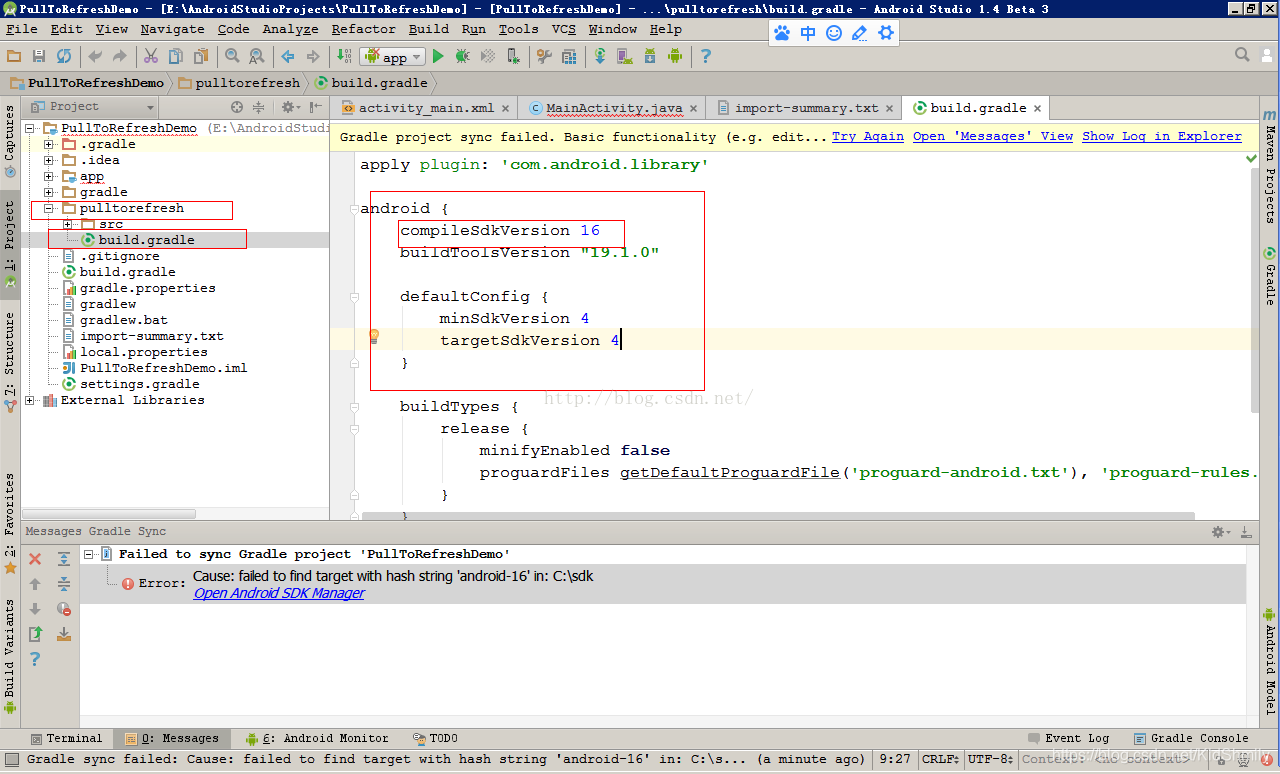Screen dimensions: 1280x774
Task: Switch to MainActivity.java tab
Action: pos(614,108)
